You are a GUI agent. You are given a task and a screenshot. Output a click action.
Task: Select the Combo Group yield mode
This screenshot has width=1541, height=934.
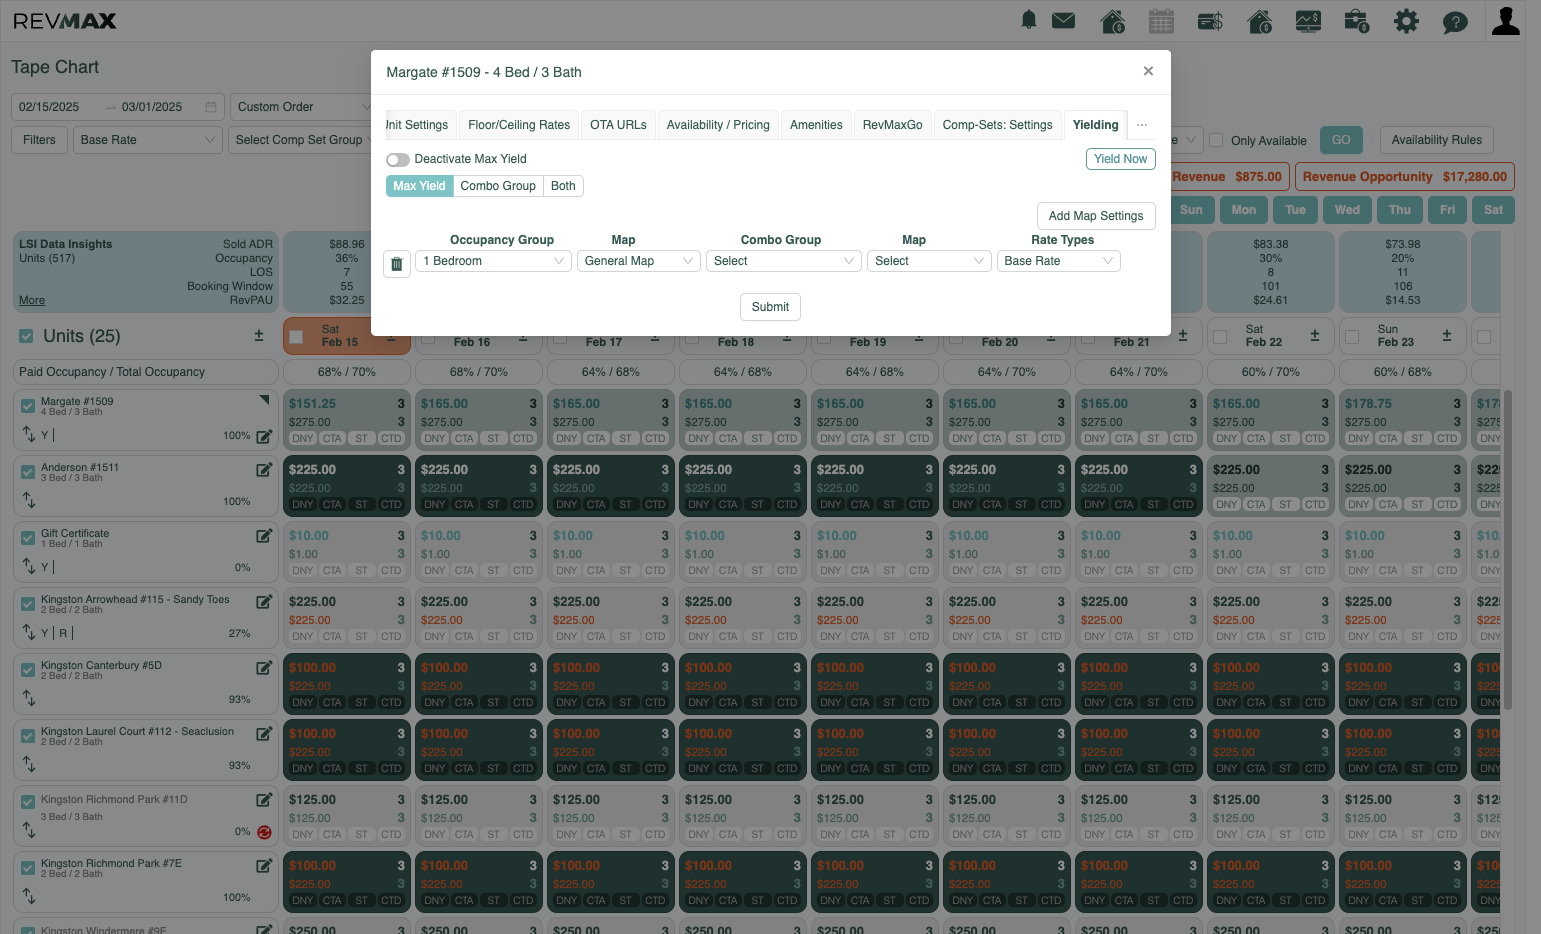click(x=498, y=186)
